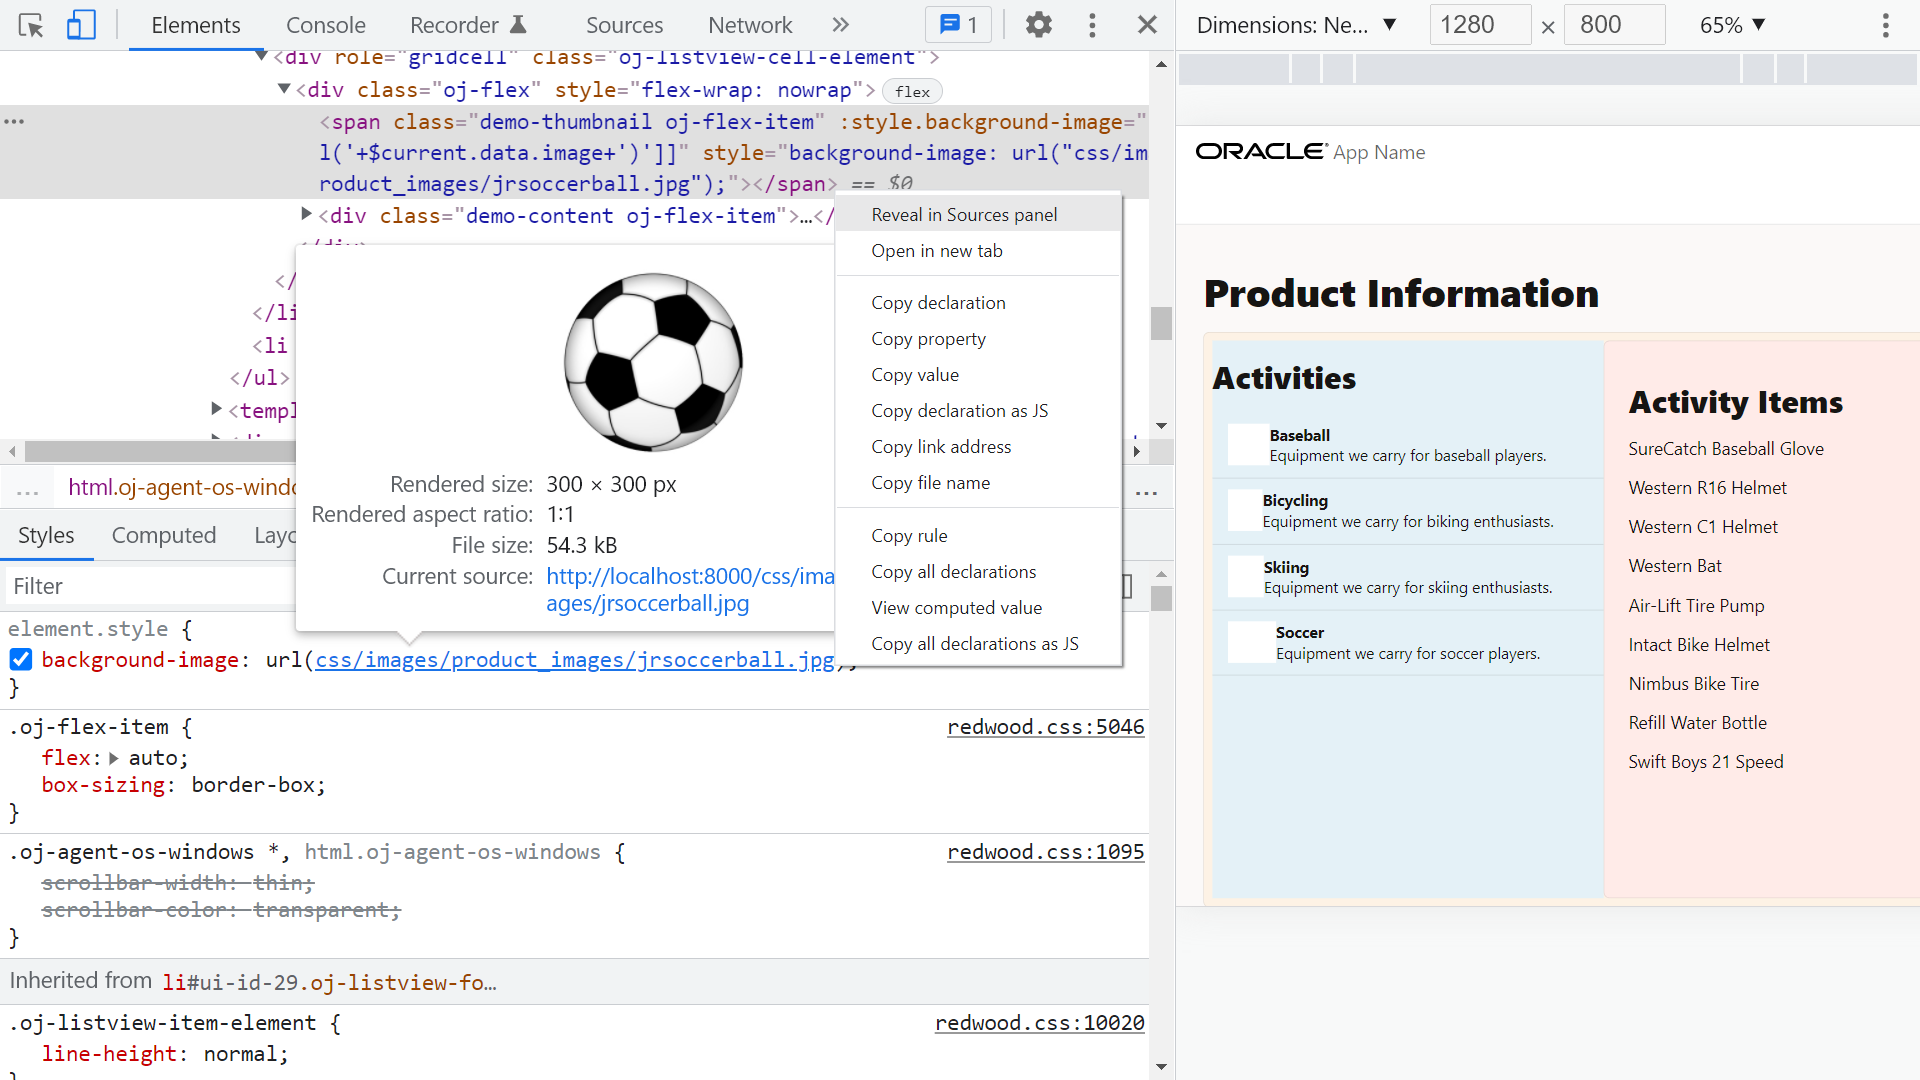Open DevTools settings gear
The image size is (1920, 1080).
pos(1039,25)
